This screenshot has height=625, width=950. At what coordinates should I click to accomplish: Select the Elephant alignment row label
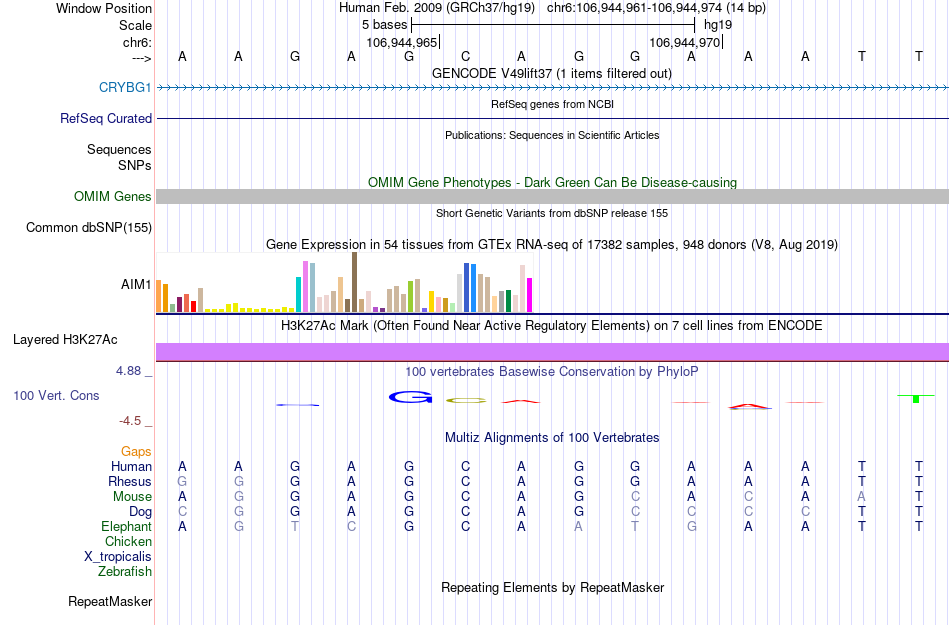tap(126, 526)
